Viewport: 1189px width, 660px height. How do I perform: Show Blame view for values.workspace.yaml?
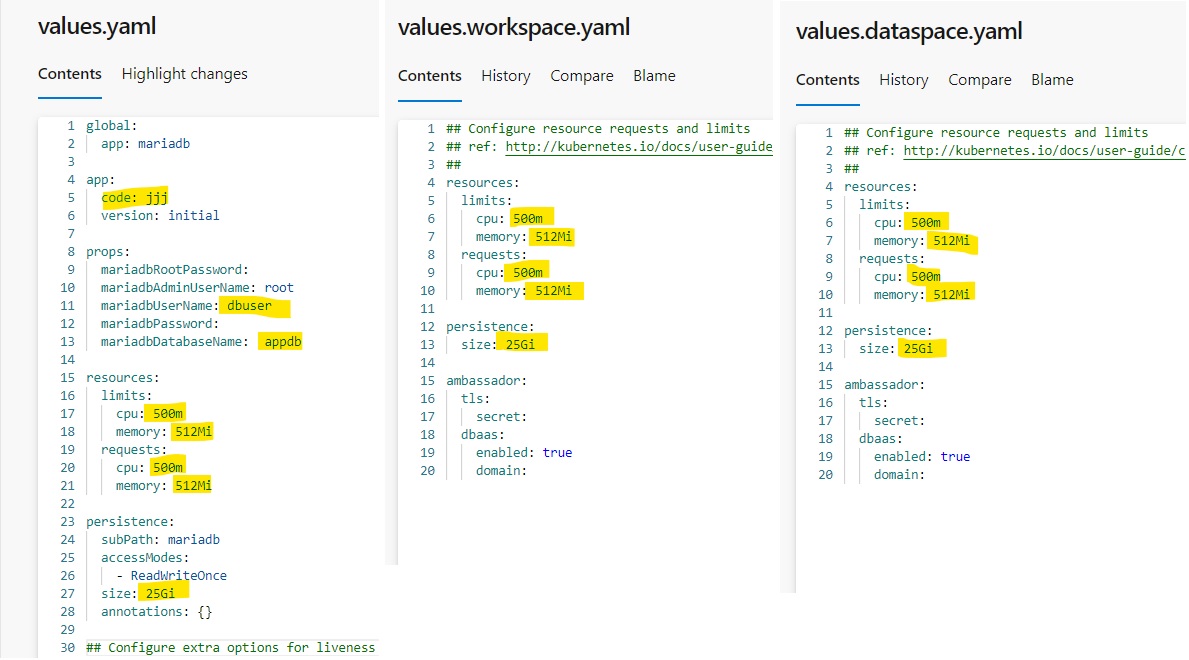tap(654, 76)
